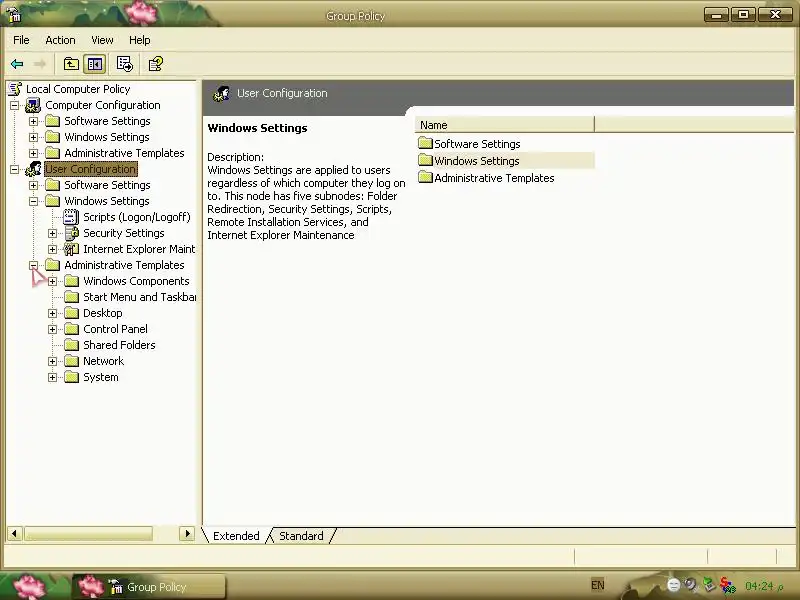Viewport: 800px width, 600px height.
Task: Click the EN language indicator in tray
Action: 597,585
